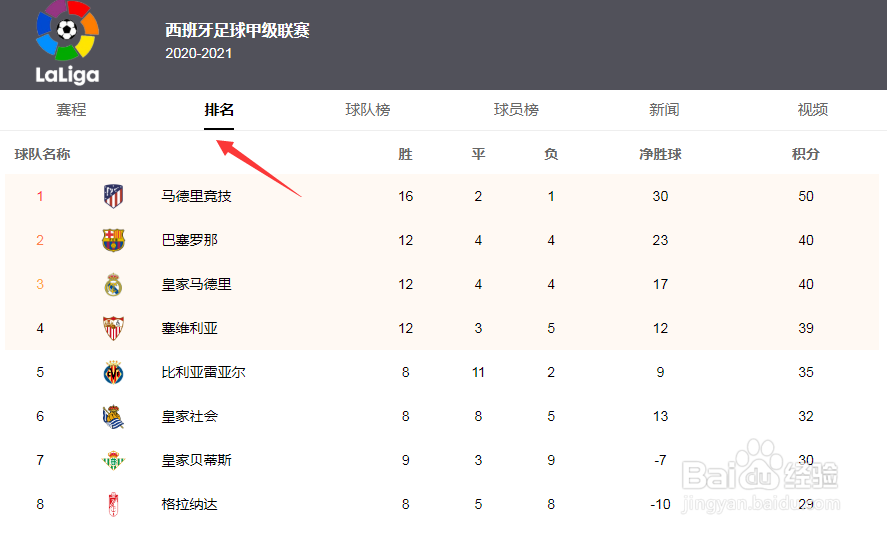The height and width of the screenshot is (534, 889).
Task: Click the LaLiga league logo
Action: tap(67, 43)
